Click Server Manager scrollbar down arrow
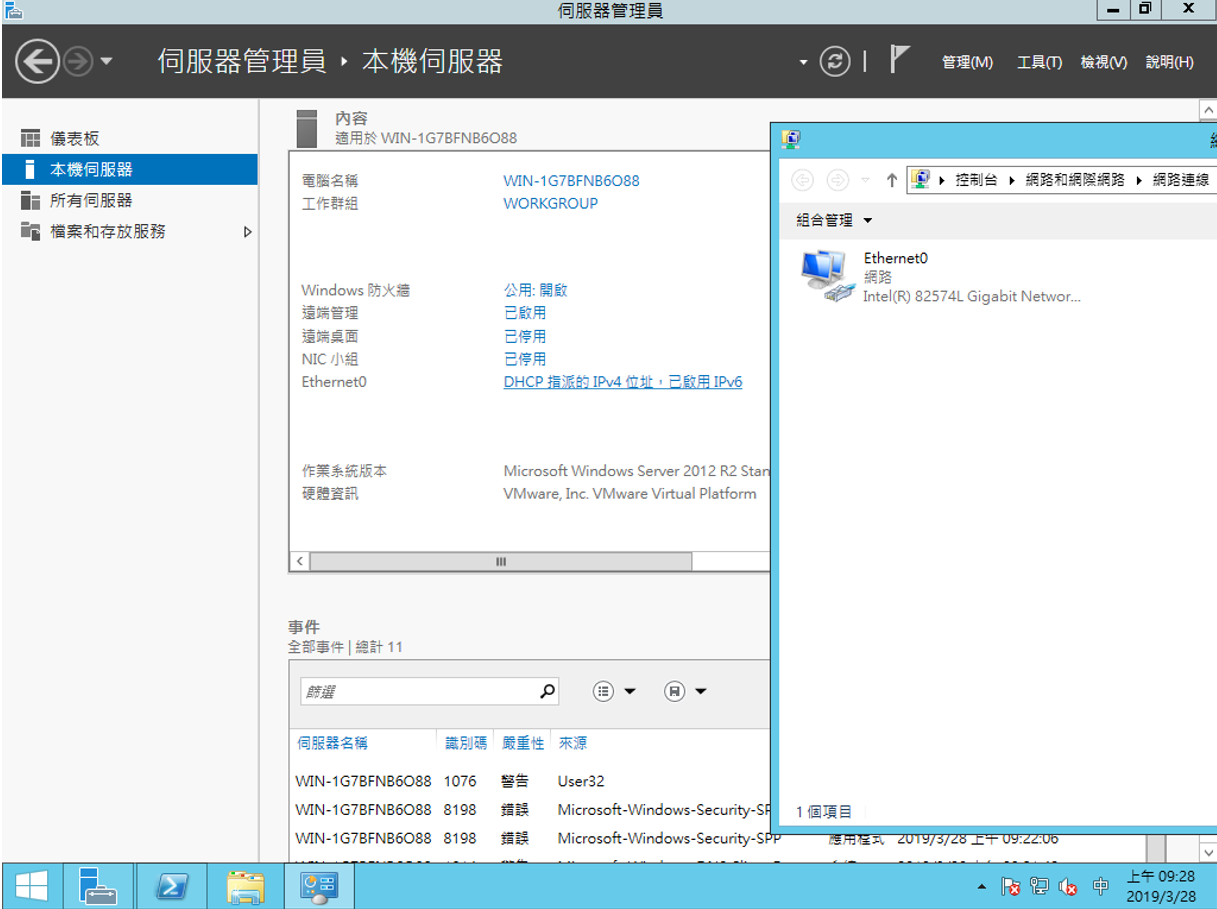Image resolution: width=1217 pixels, height=909 pixels. coord(1207,852)
